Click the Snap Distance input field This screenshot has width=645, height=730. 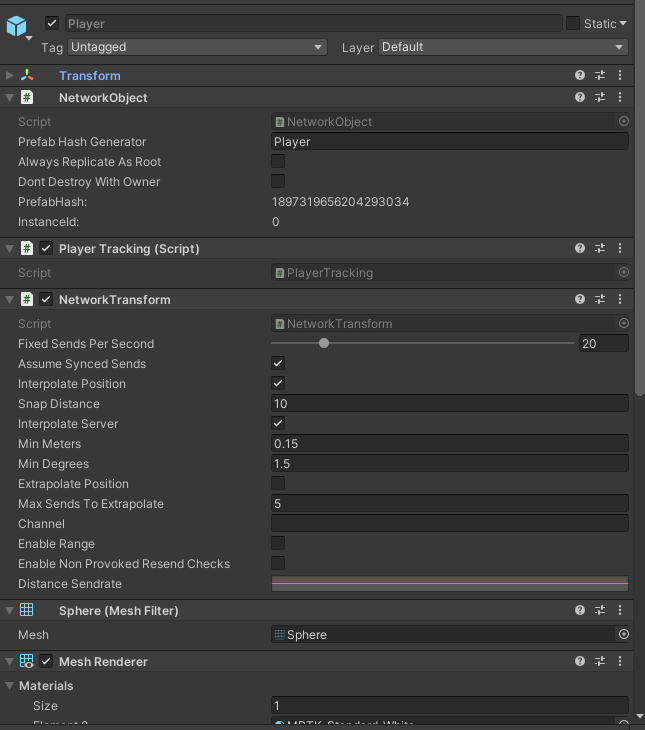450,404
